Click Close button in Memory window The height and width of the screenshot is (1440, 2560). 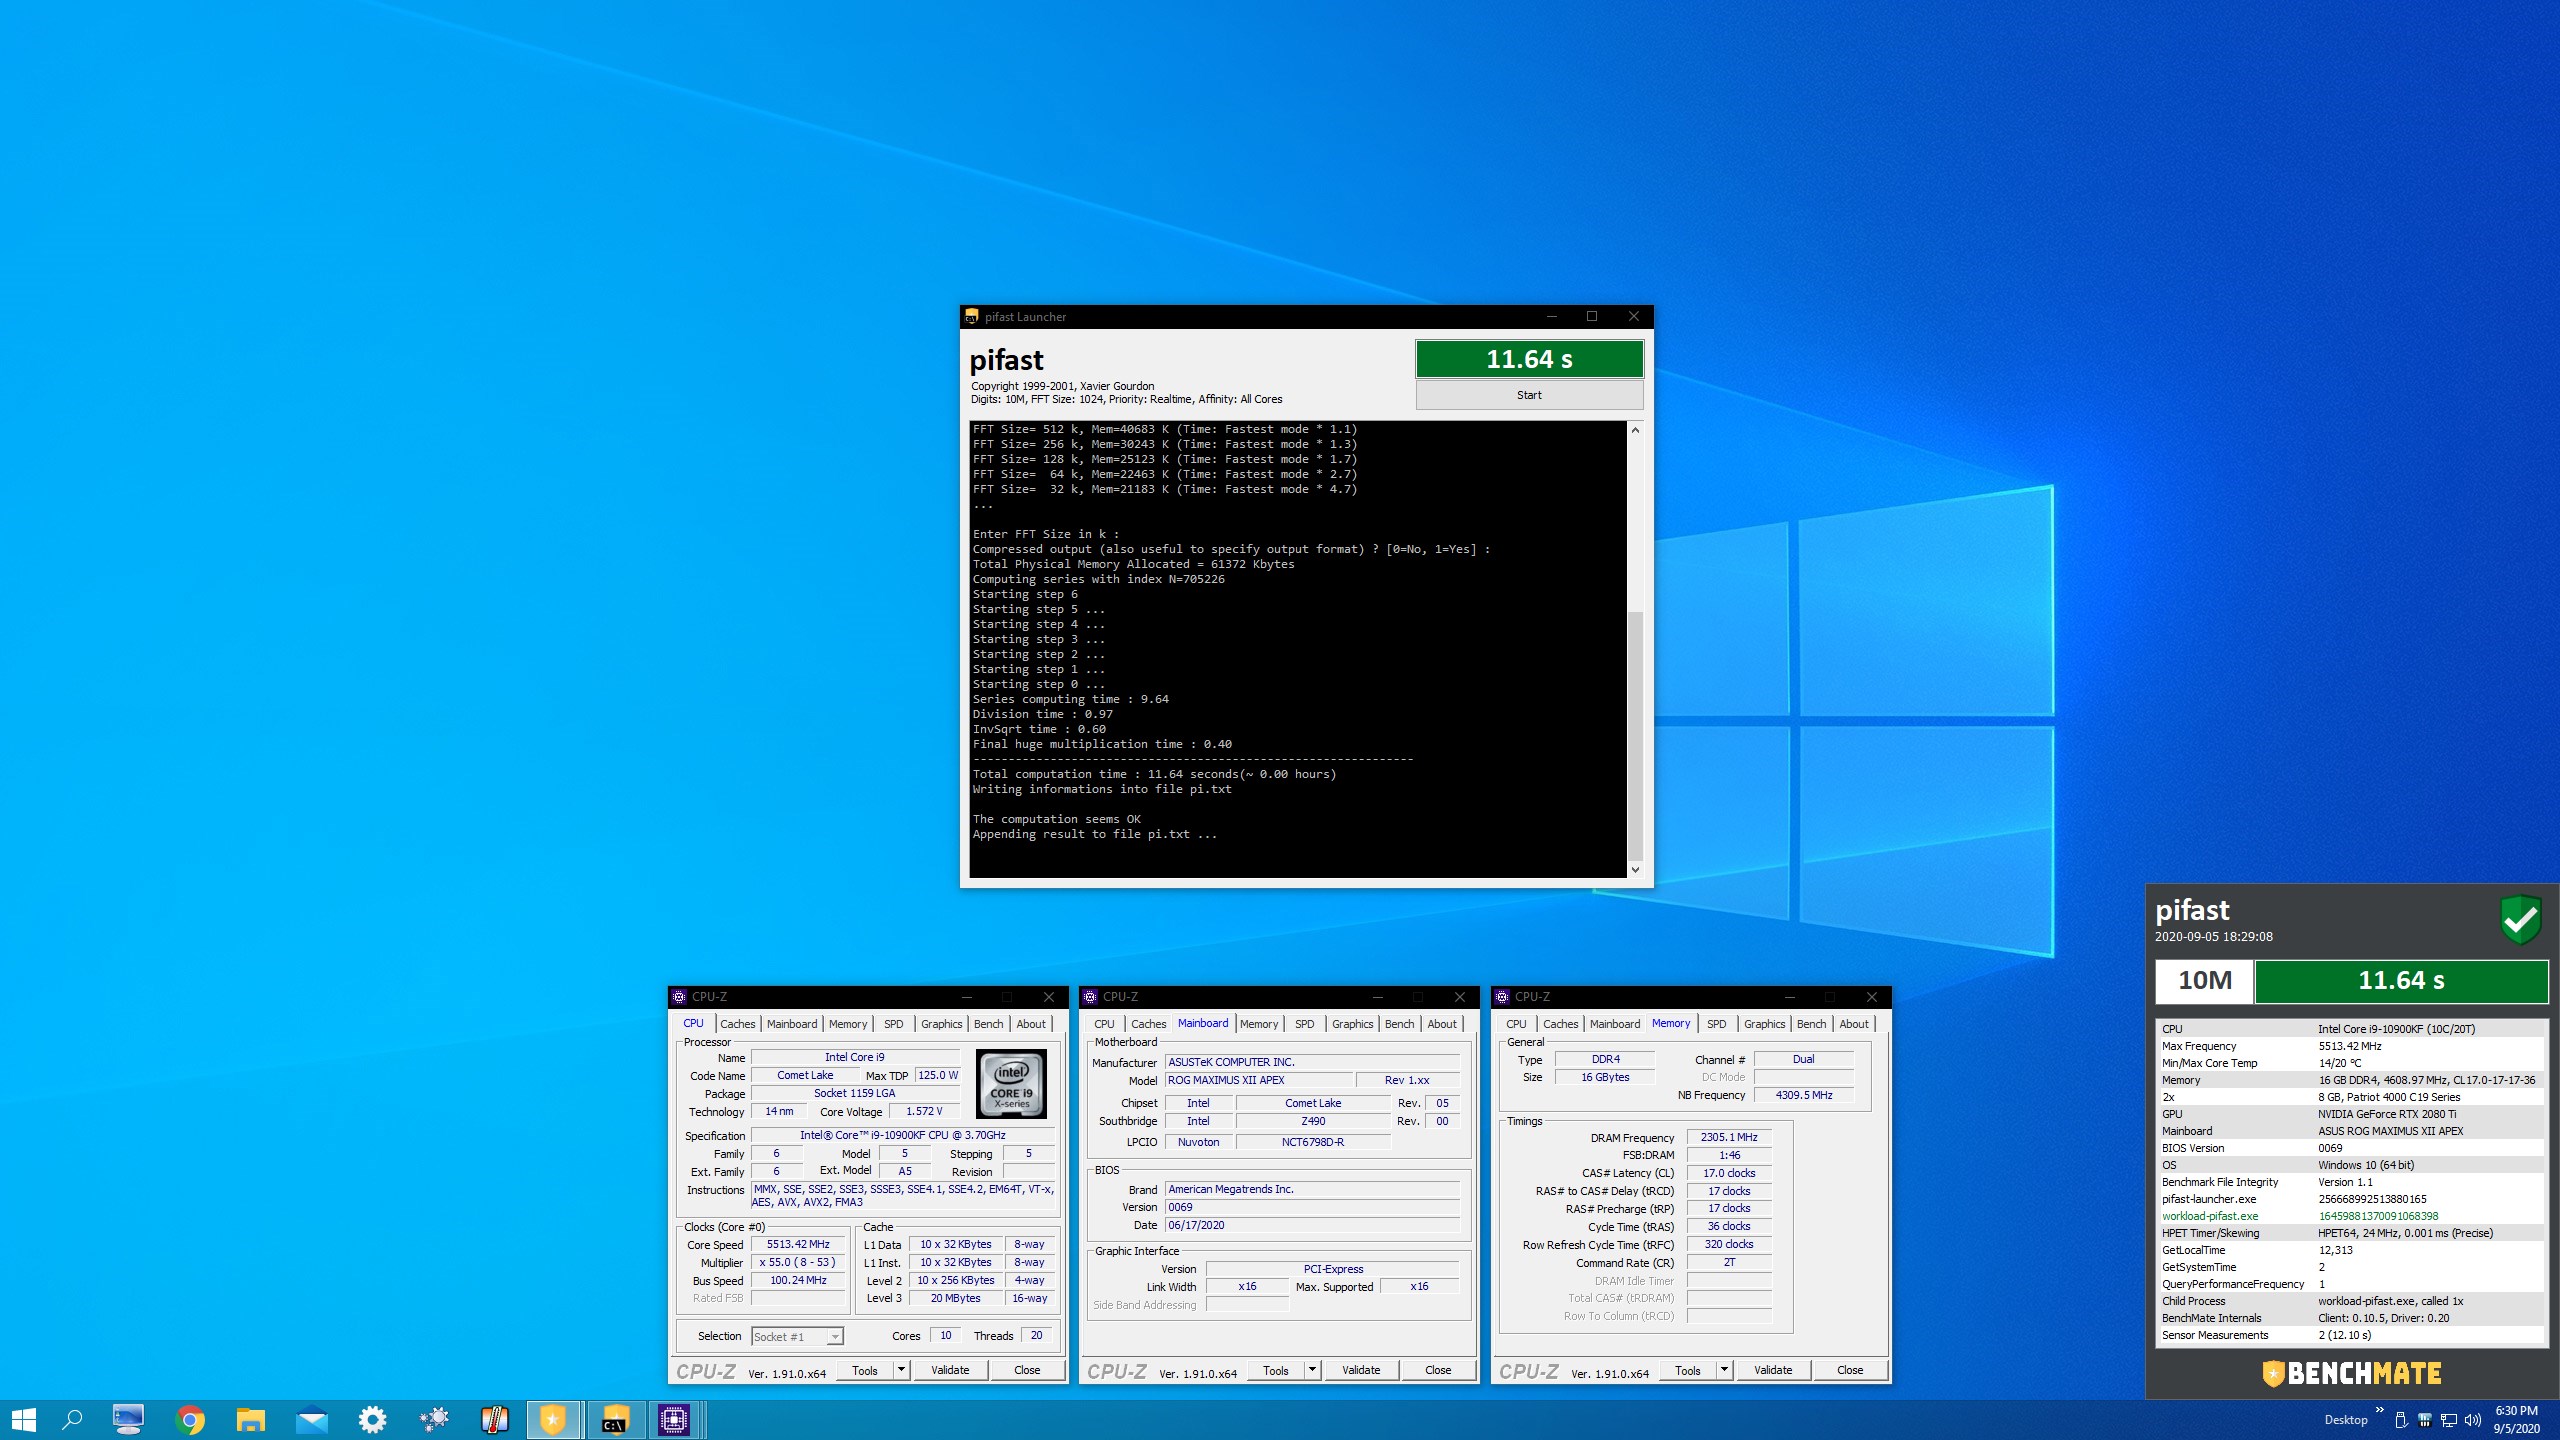1850,1370
